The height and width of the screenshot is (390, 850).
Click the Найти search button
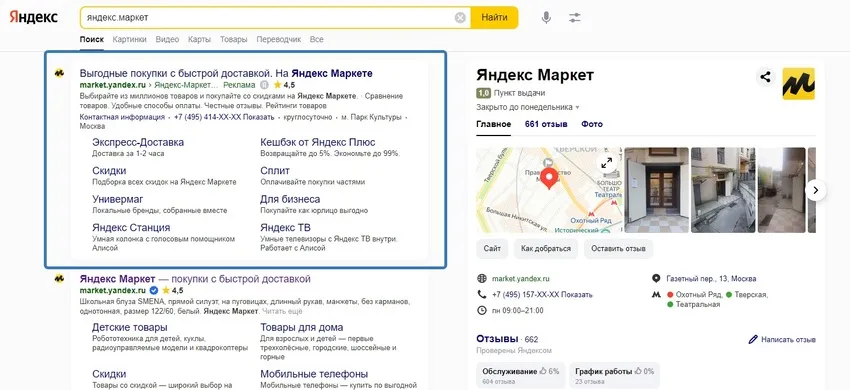tap(494, 17)
